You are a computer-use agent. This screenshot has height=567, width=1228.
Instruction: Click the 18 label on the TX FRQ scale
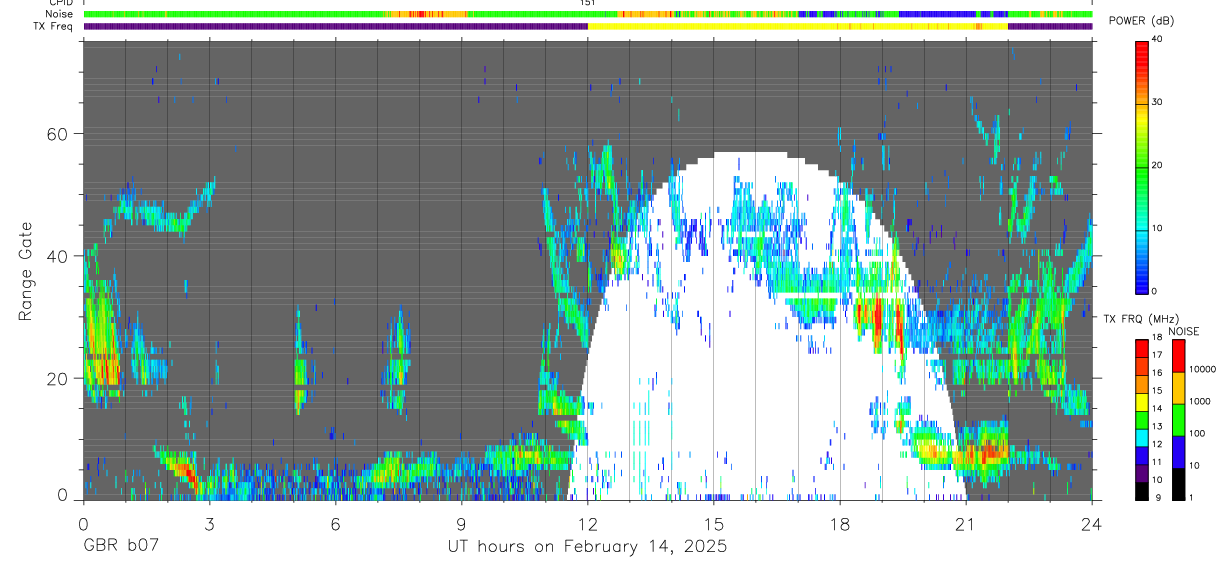[x=1157, y=339]
